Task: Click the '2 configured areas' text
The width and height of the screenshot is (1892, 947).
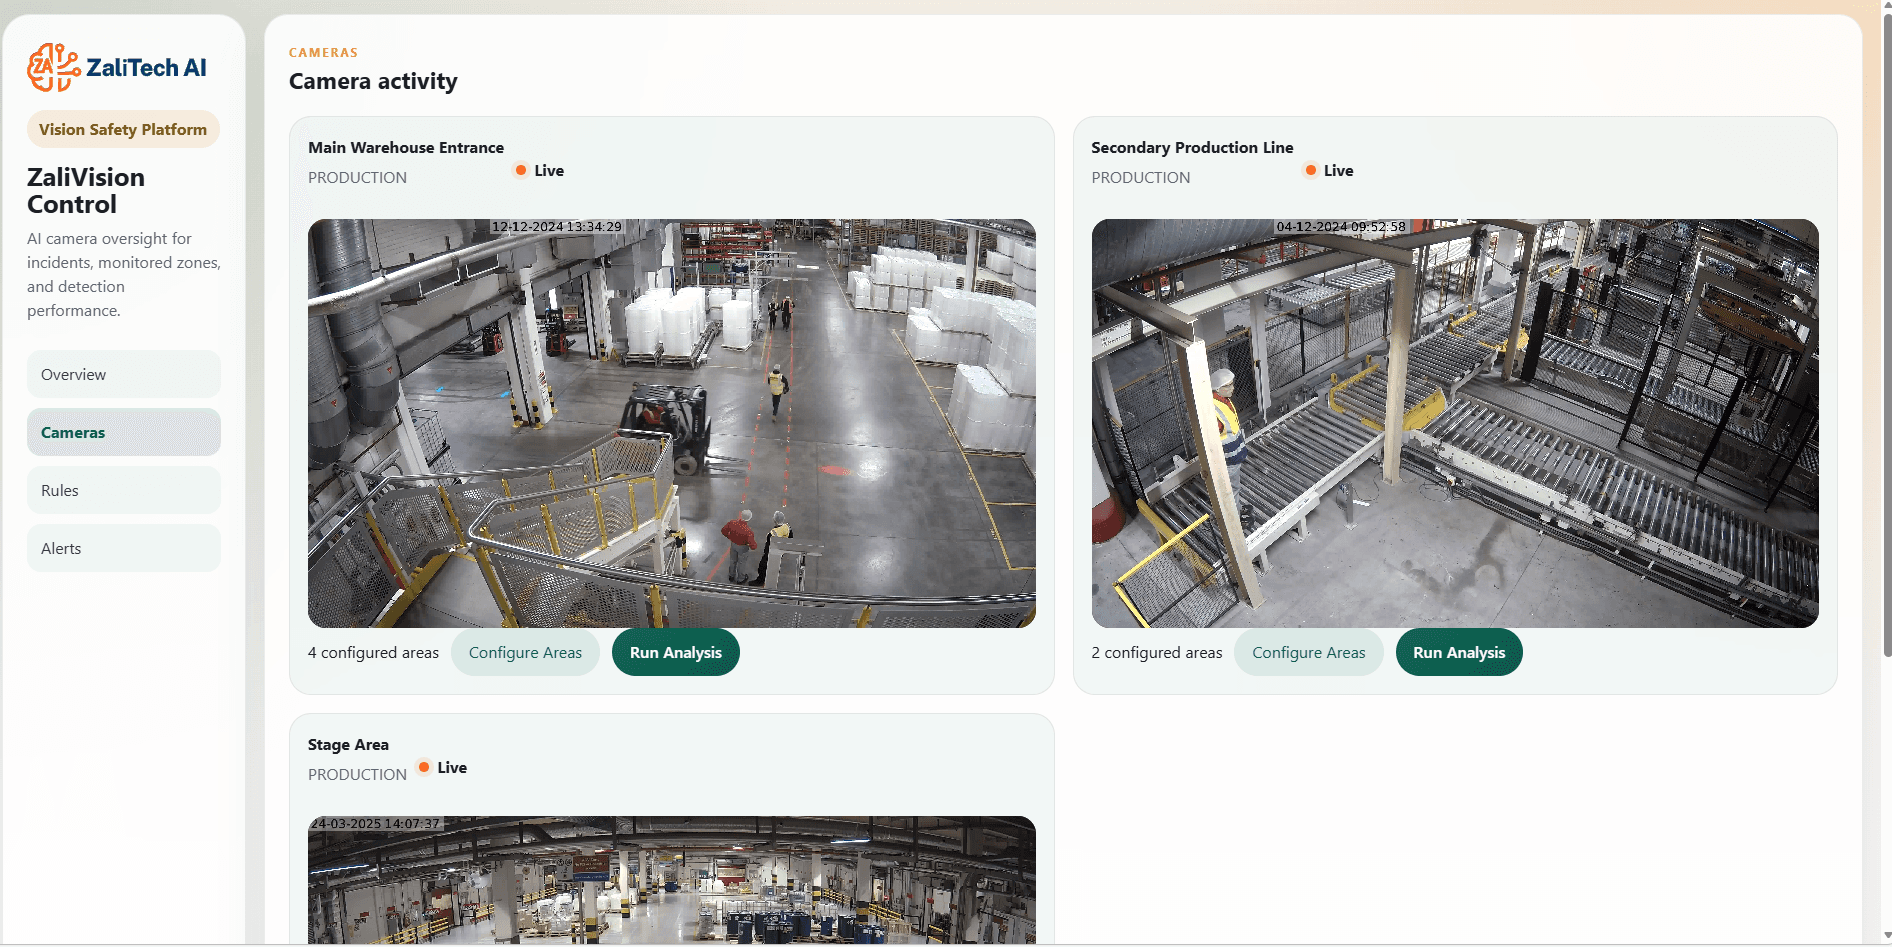Action: (1157, 652)
